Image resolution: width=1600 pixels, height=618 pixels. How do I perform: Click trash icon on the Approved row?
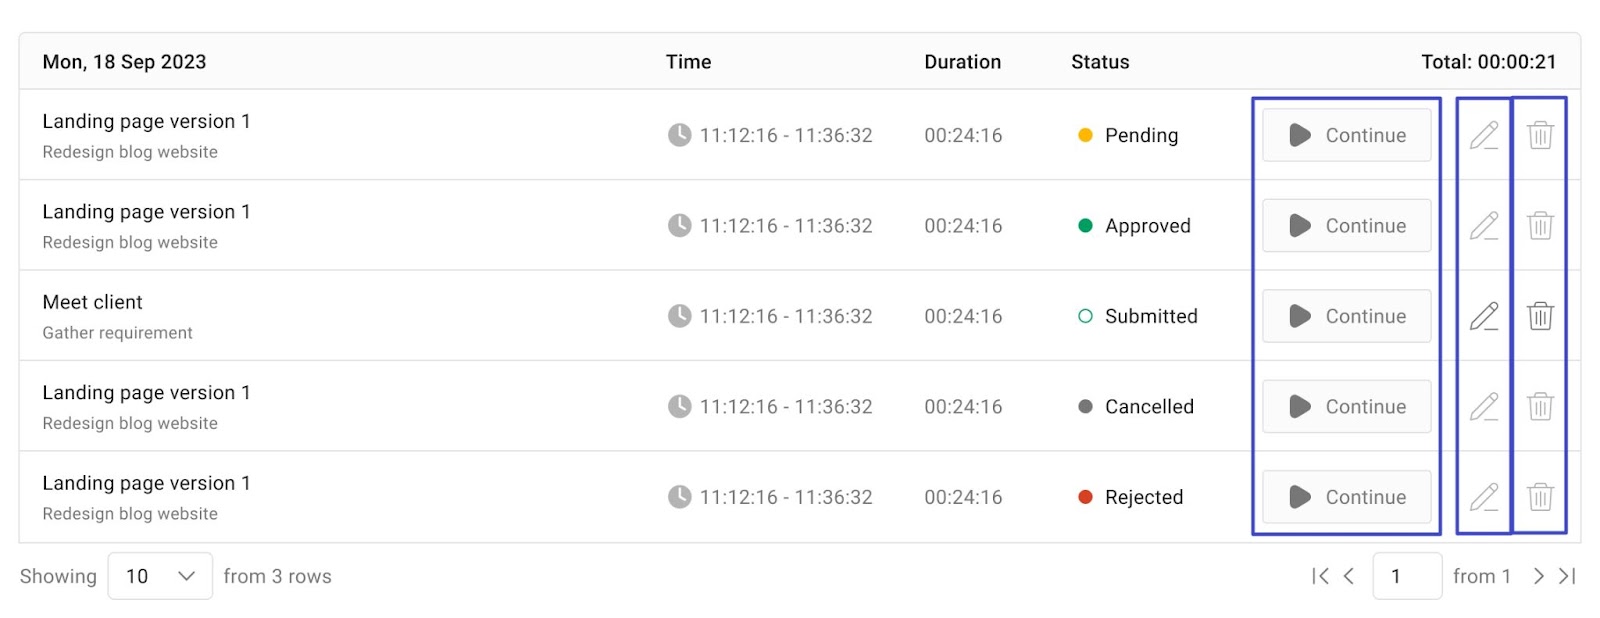(x=1540, y=226)
